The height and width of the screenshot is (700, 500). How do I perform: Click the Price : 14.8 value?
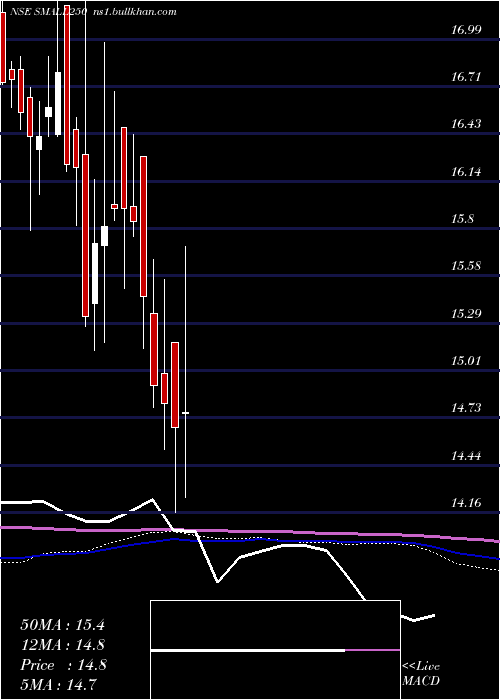tap(63, 665)
